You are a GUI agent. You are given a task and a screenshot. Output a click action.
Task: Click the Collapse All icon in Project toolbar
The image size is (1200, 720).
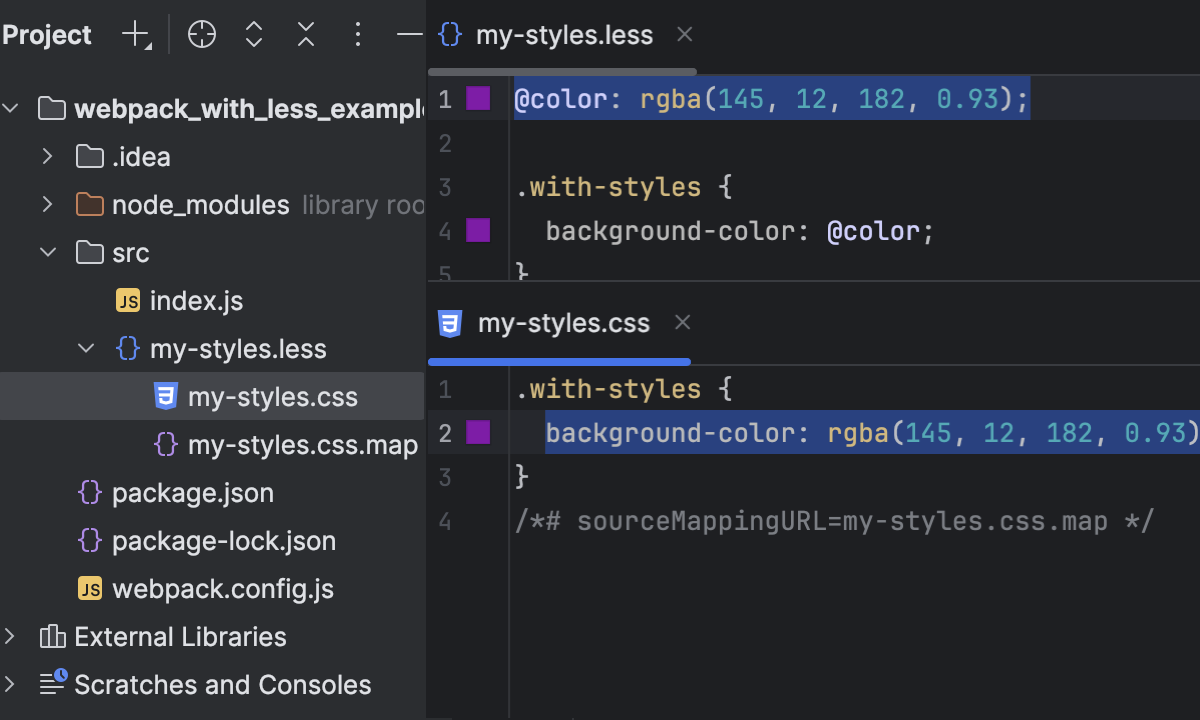pos(305,34)
